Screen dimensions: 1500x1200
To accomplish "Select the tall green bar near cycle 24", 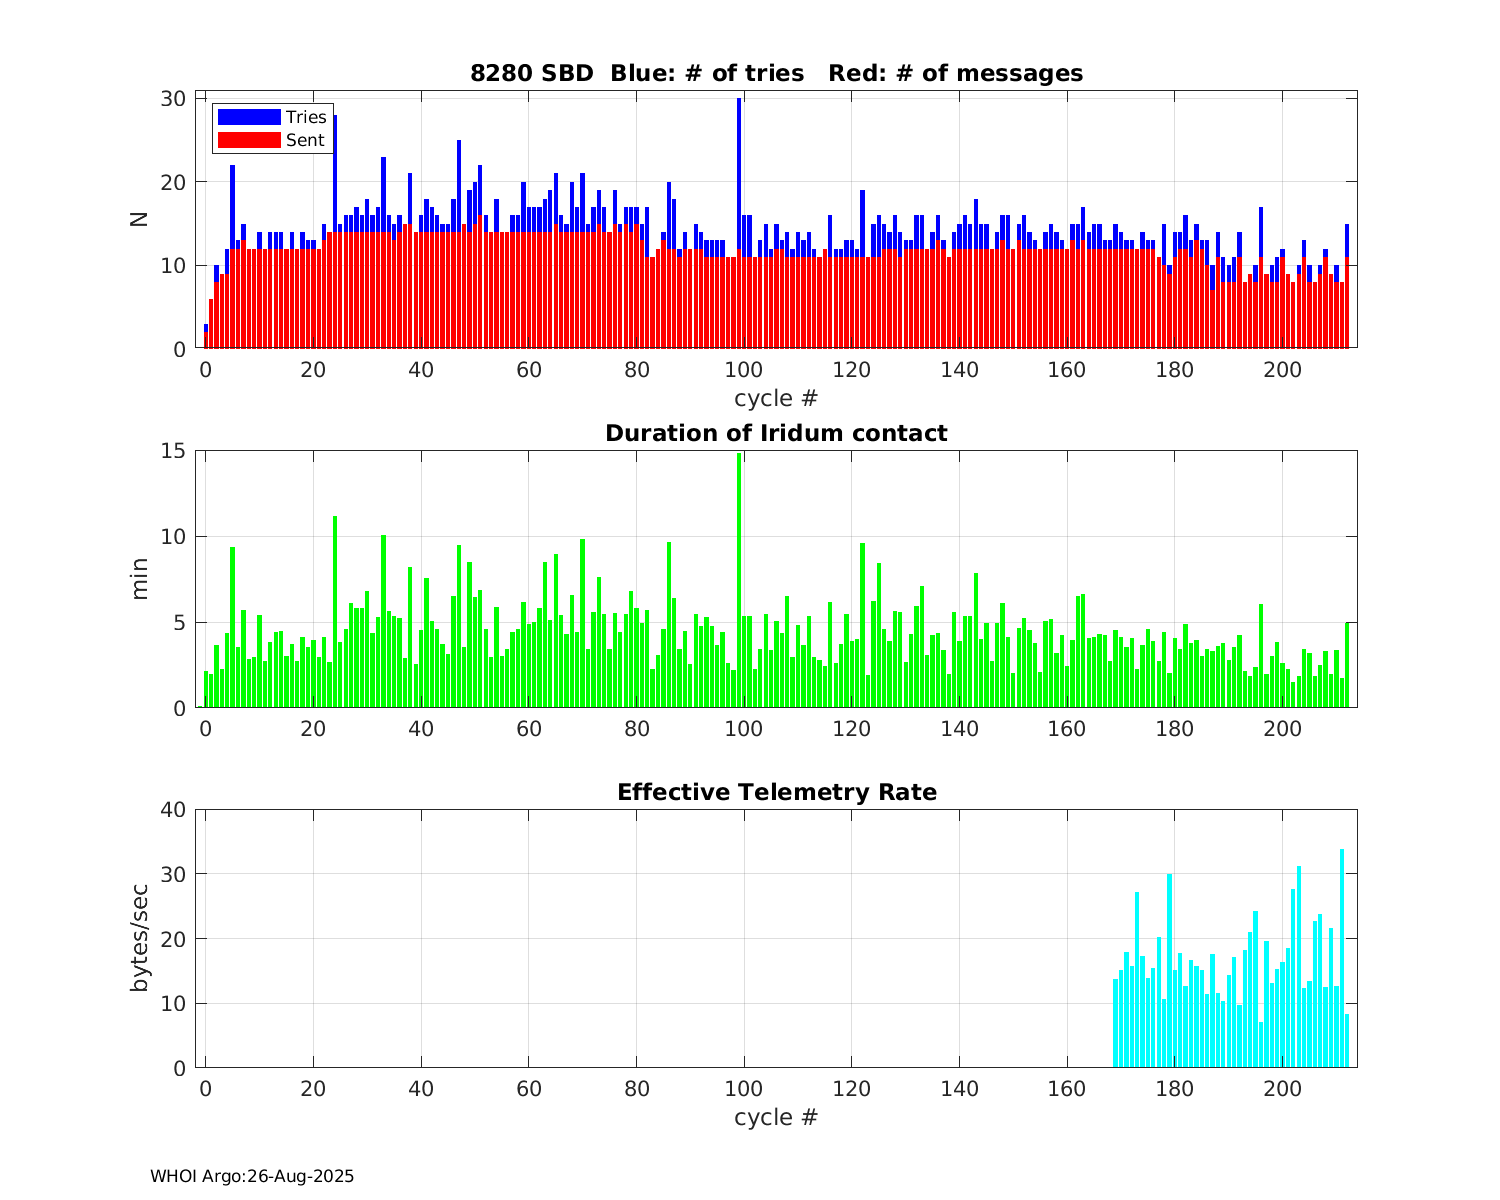I will (x=335, y=612).
